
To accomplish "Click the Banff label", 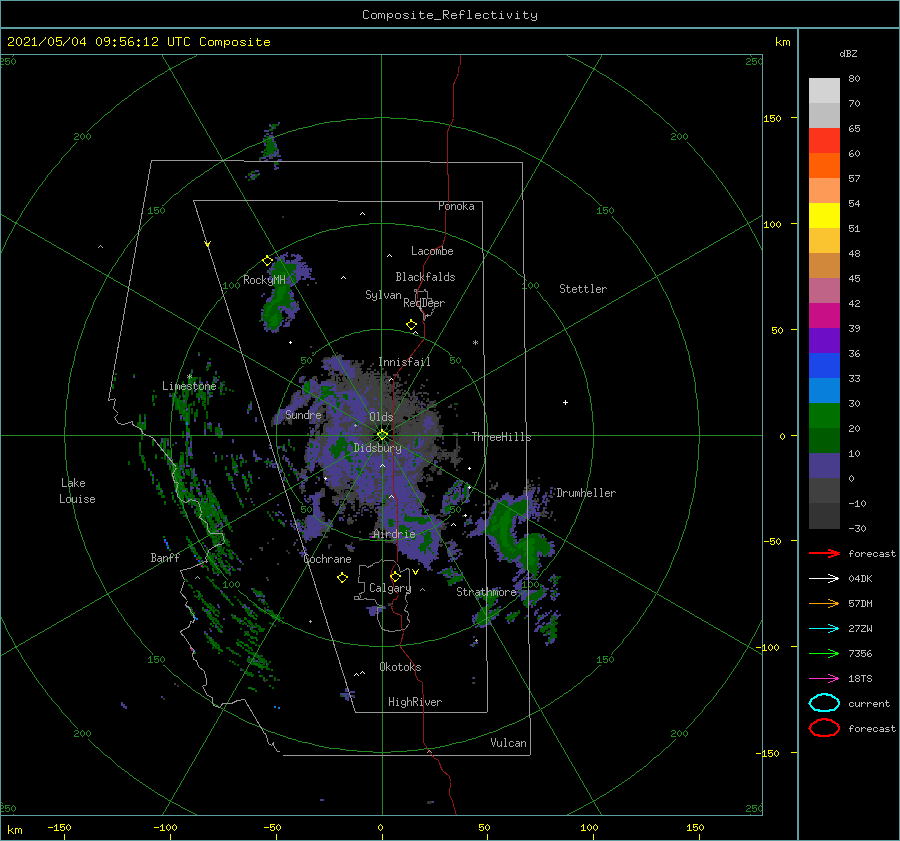I will pos(165,557).
